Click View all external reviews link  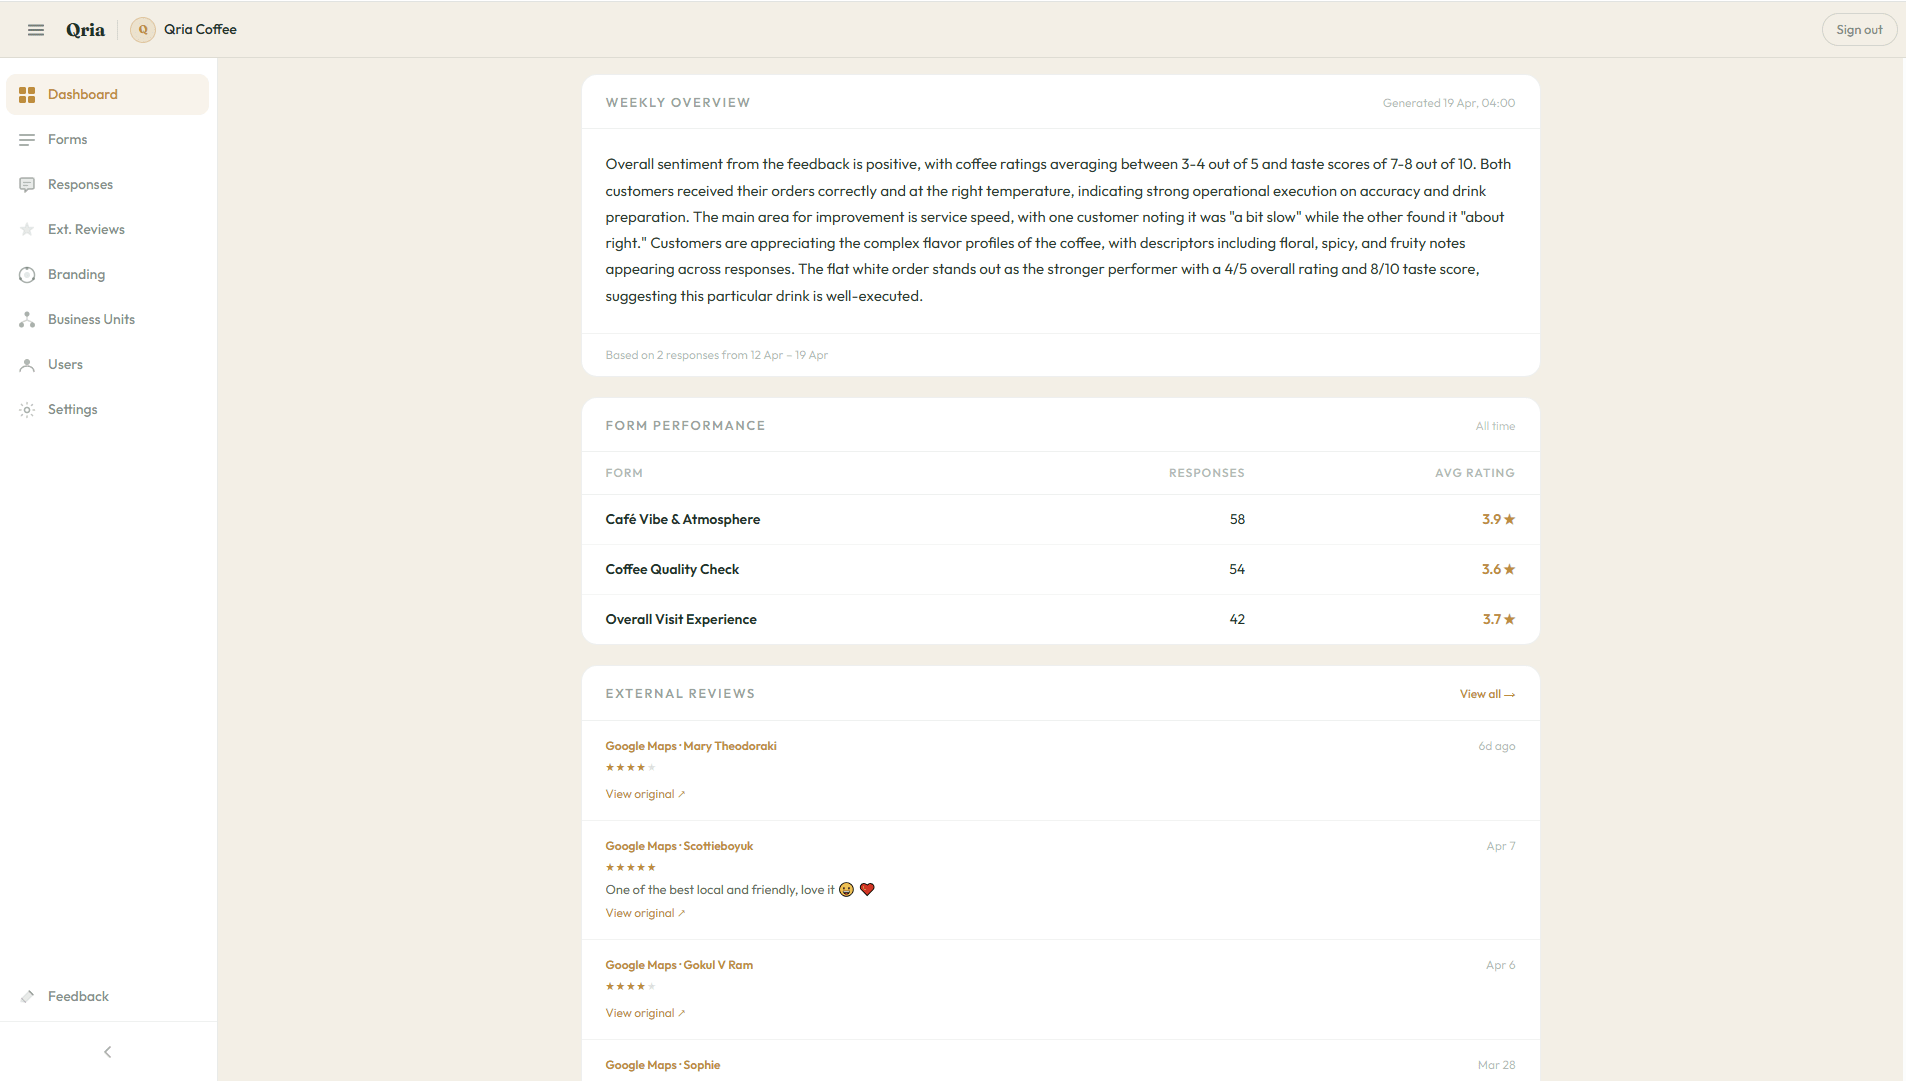pos(1487,695)
